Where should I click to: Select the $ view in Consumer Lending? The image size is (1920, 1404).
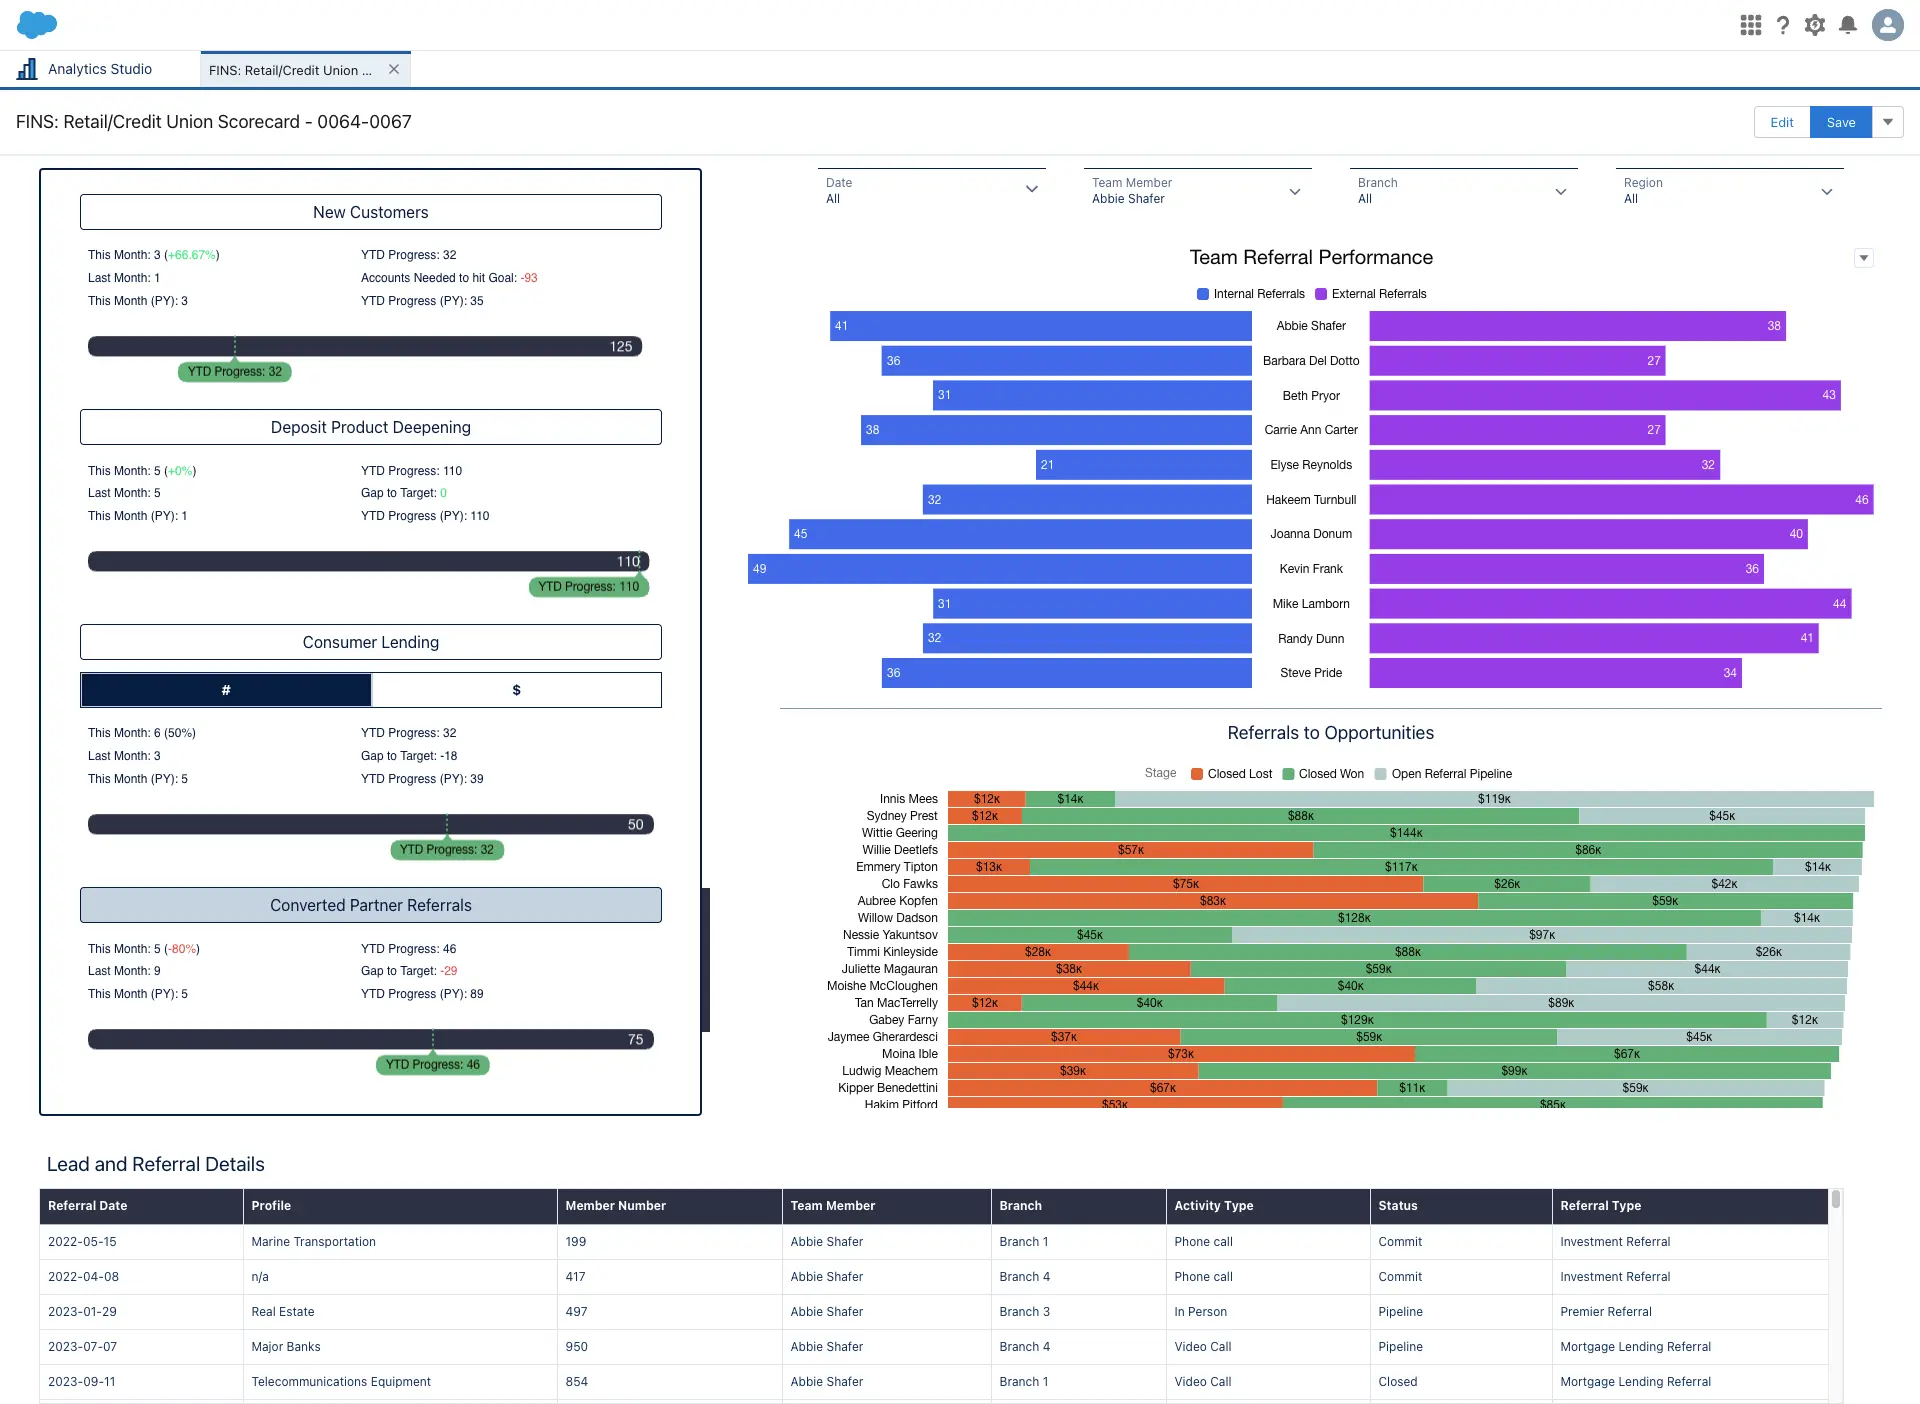point(516,689)
